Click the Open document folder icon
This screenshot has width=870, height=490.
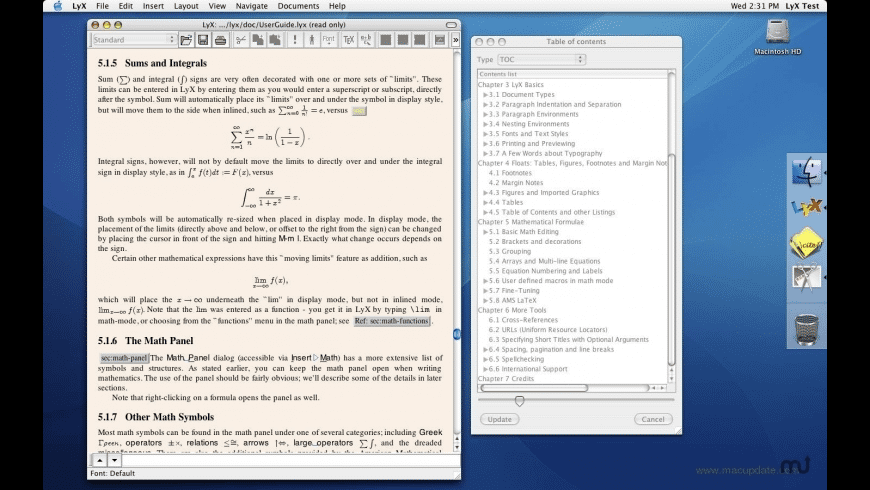[186, 40]
